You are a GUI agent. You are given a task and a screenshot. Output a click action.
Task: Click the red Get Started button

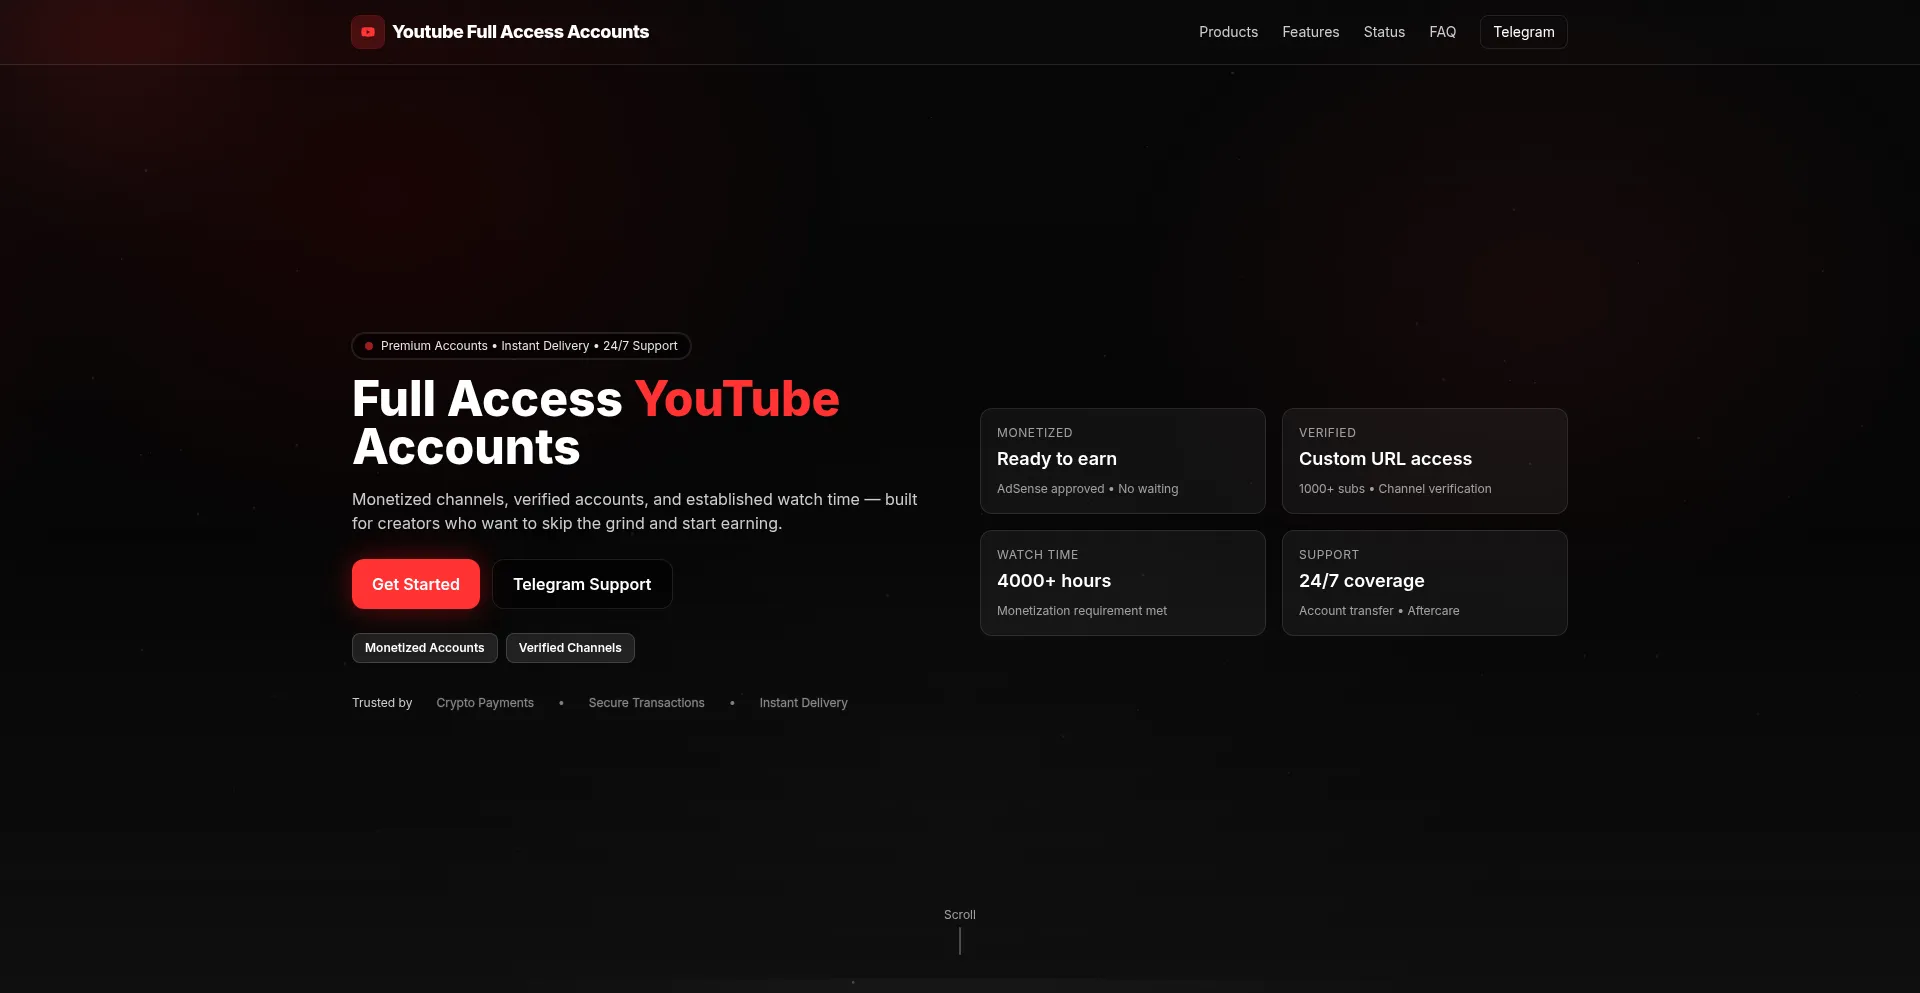tap(415, 584)
